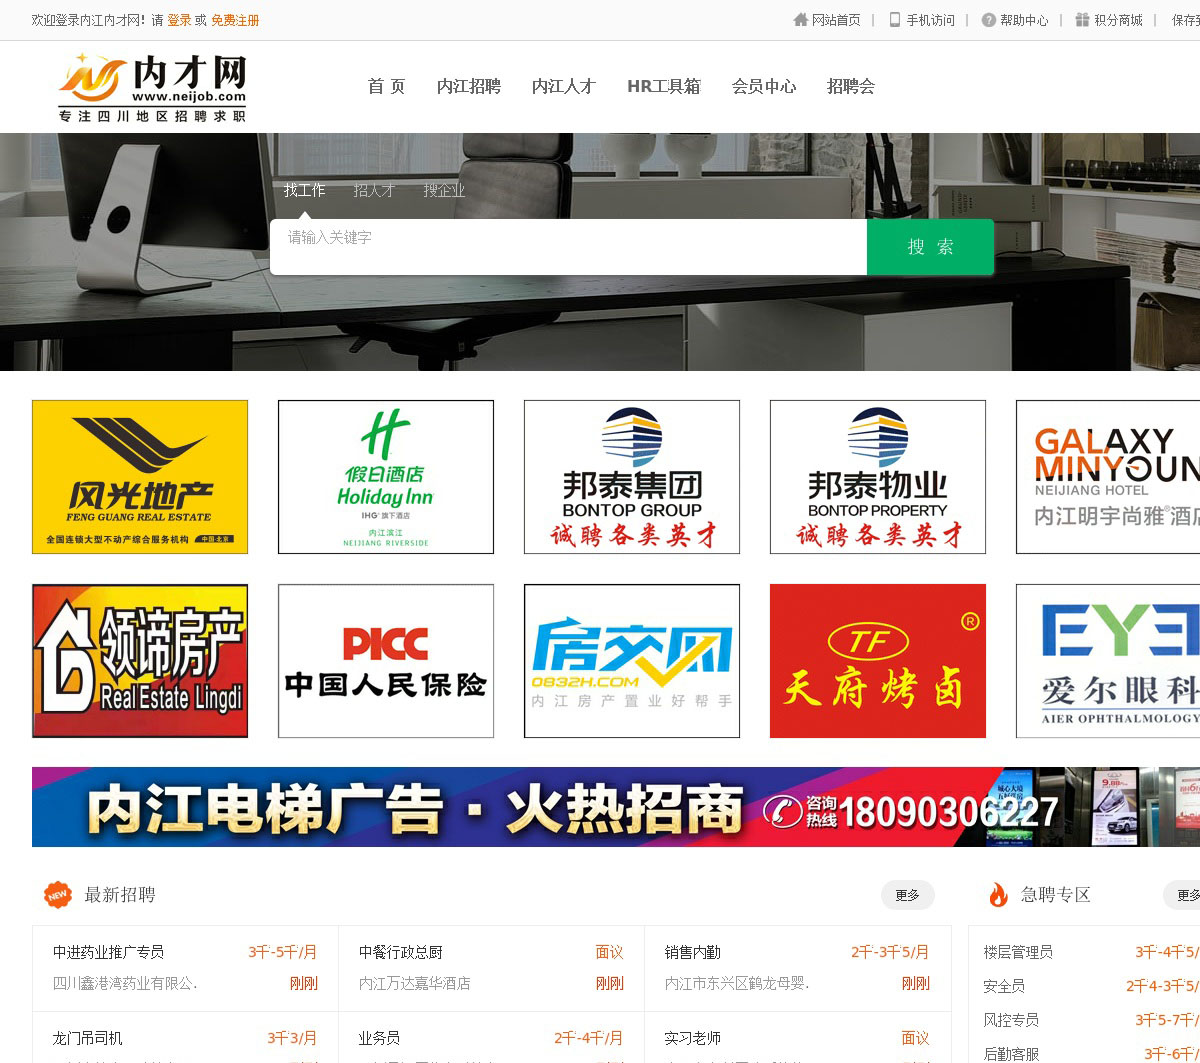The width and height of the screenshot is (1200, 1063).
Task: Open the 内江招聘 menu item
Action: click(x=468, y=86)
